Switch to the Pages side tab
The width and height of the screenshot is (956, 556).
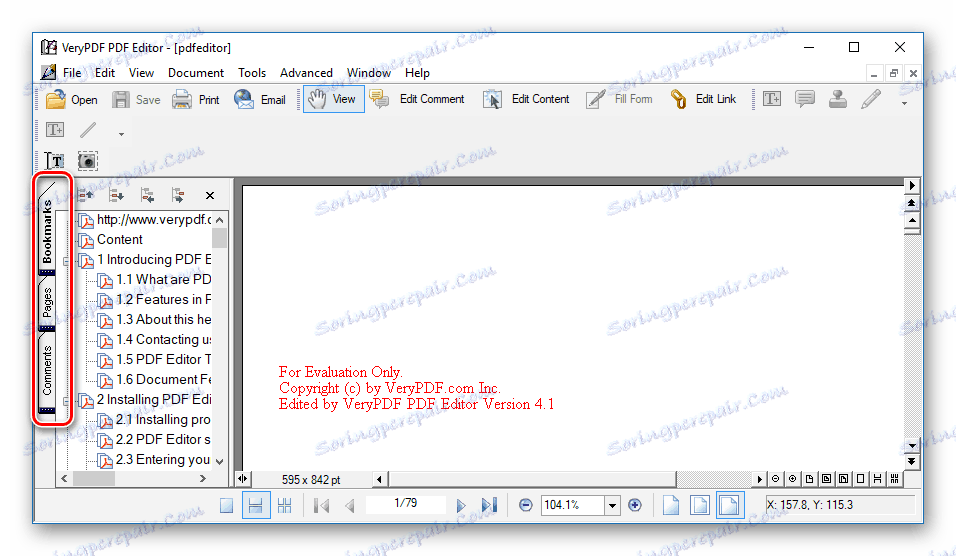47,302
